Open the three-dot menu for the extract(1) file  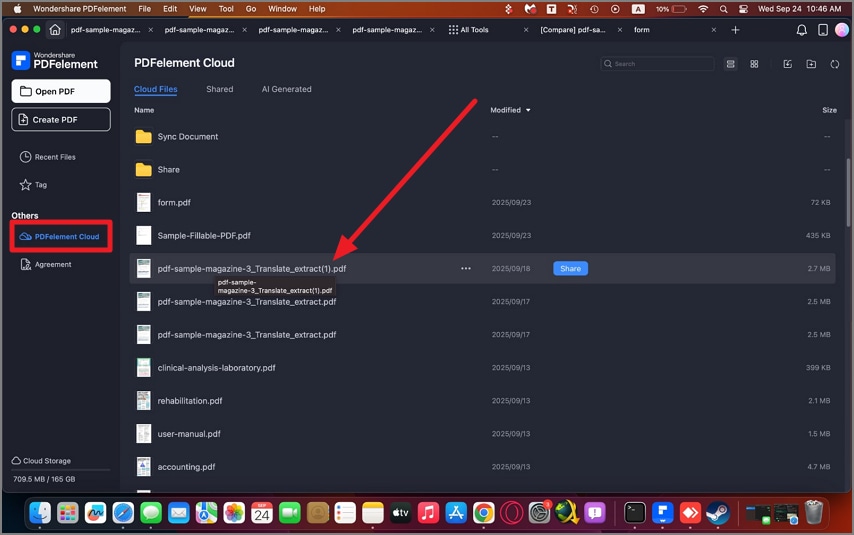pos(466,269)
